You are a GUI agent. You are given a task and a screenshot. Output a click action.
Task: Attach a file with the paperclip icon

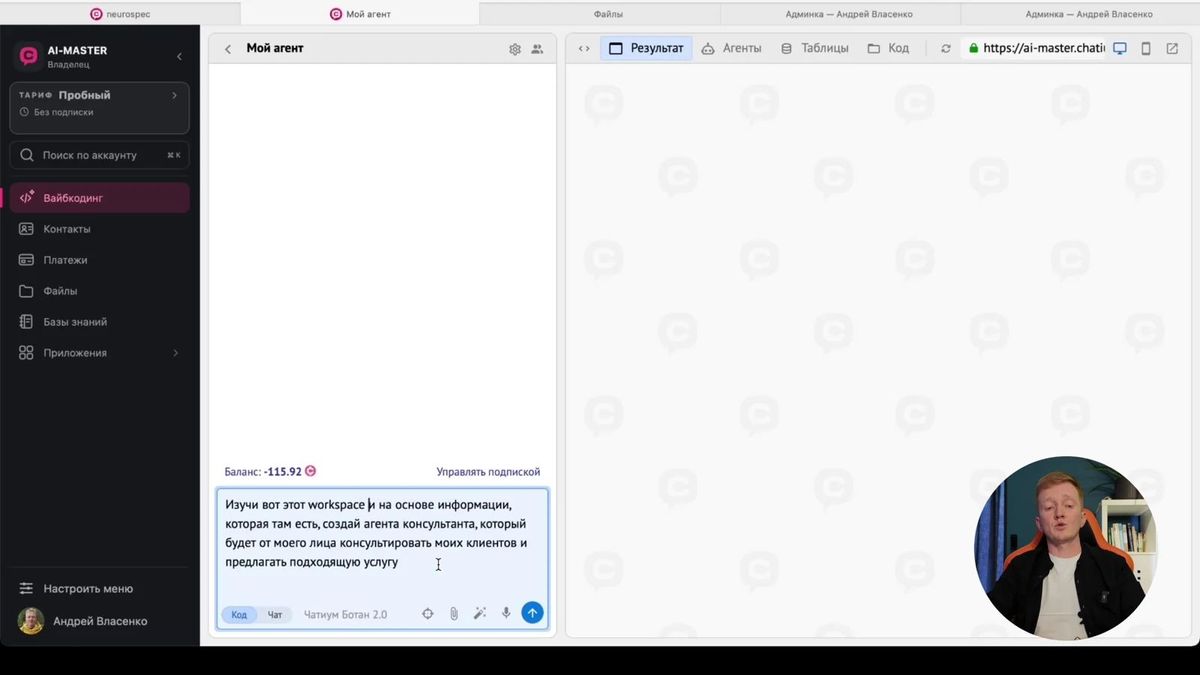pos(454,614)
